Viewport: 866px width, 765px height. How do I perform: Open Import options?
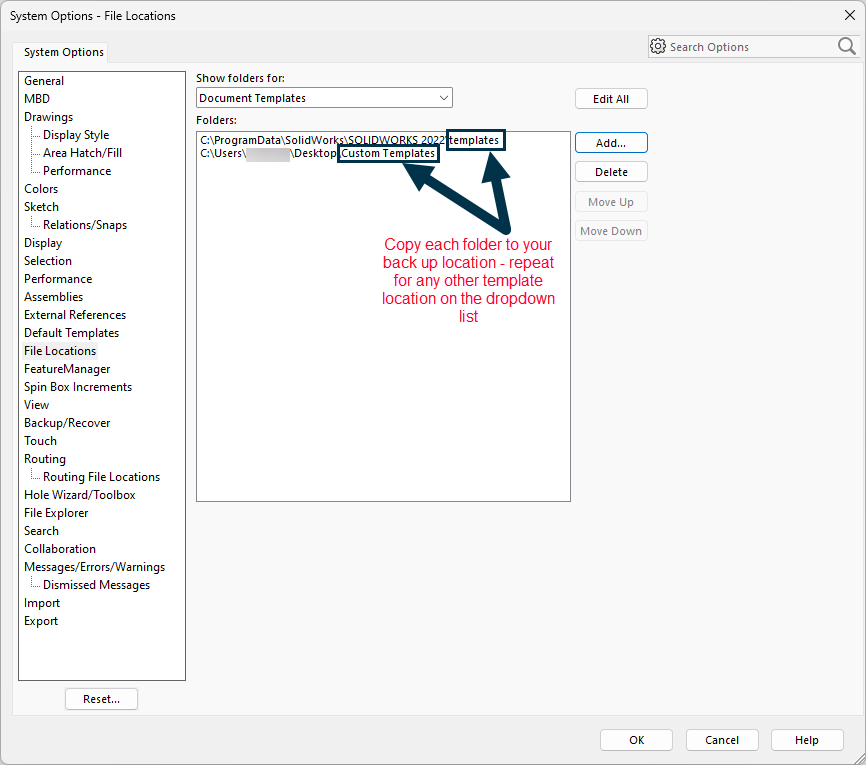click(42, 603)
